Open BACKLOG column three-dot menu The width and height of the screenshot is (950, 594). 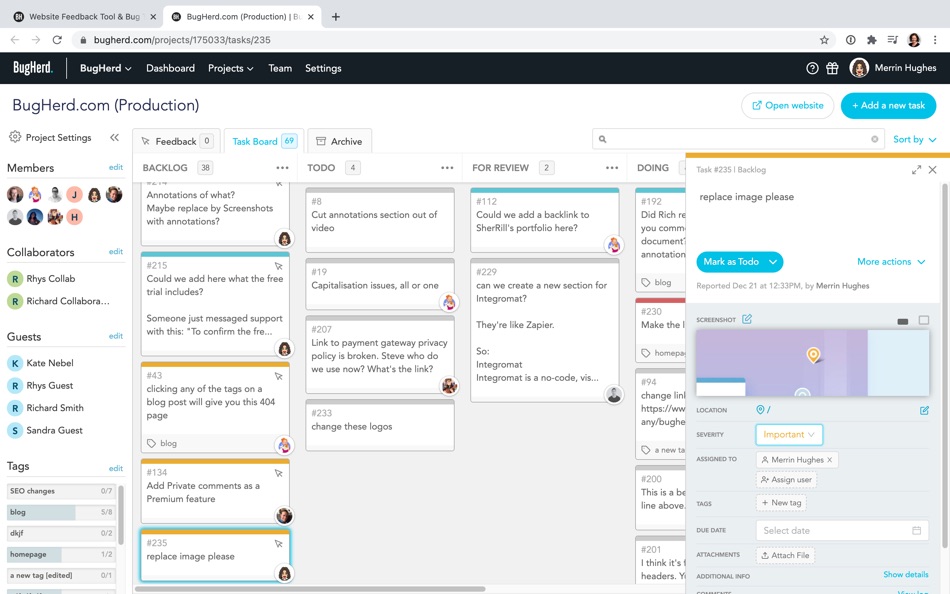(282, 168)
